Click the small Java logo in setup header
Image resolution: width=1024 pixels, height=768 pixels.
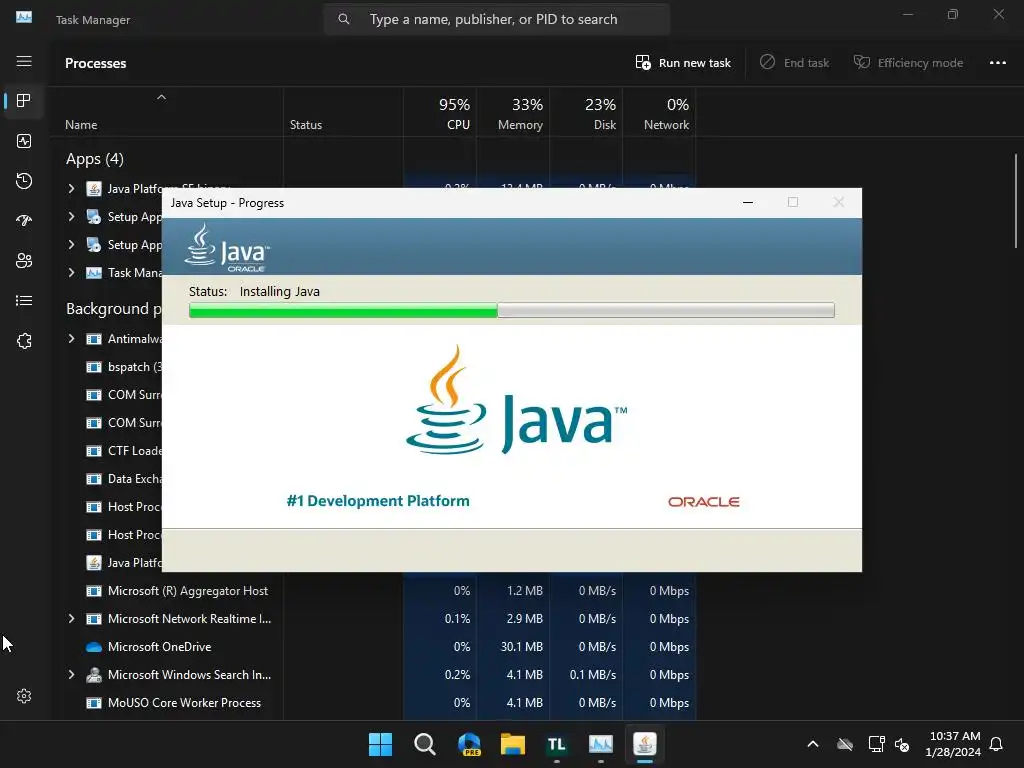point(227,248)
